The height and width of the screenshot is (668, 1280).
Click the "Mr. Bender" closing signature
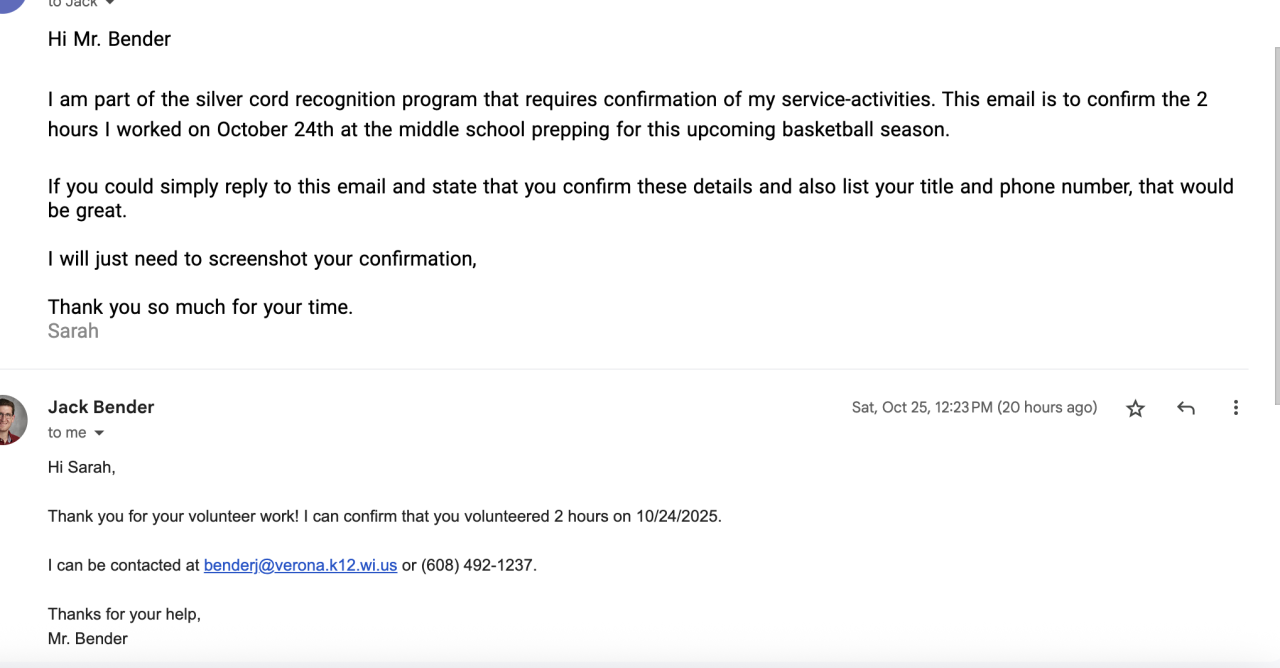point(88,638)
